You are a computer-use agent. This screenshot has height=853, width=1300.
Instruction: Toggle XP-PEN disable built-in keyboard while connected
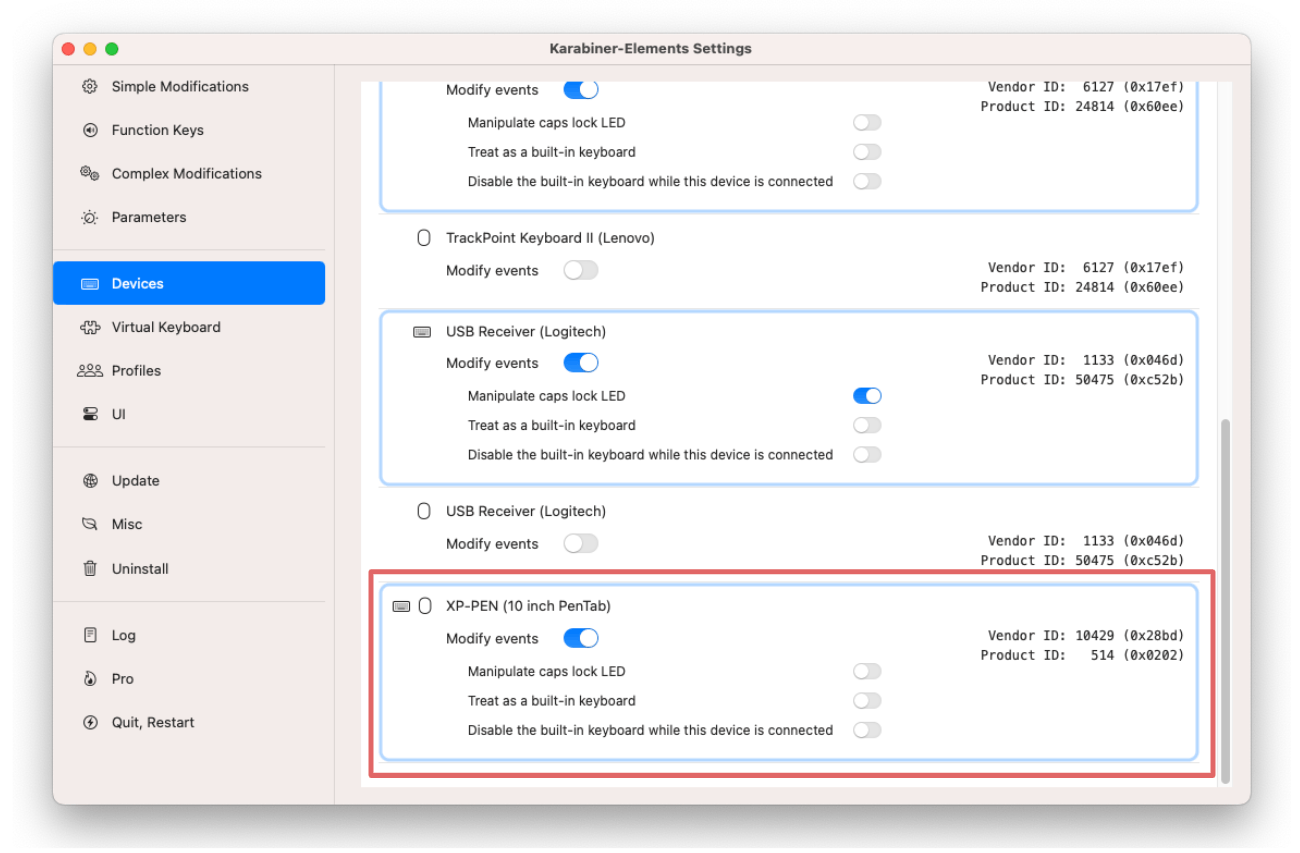click(867, 730)
